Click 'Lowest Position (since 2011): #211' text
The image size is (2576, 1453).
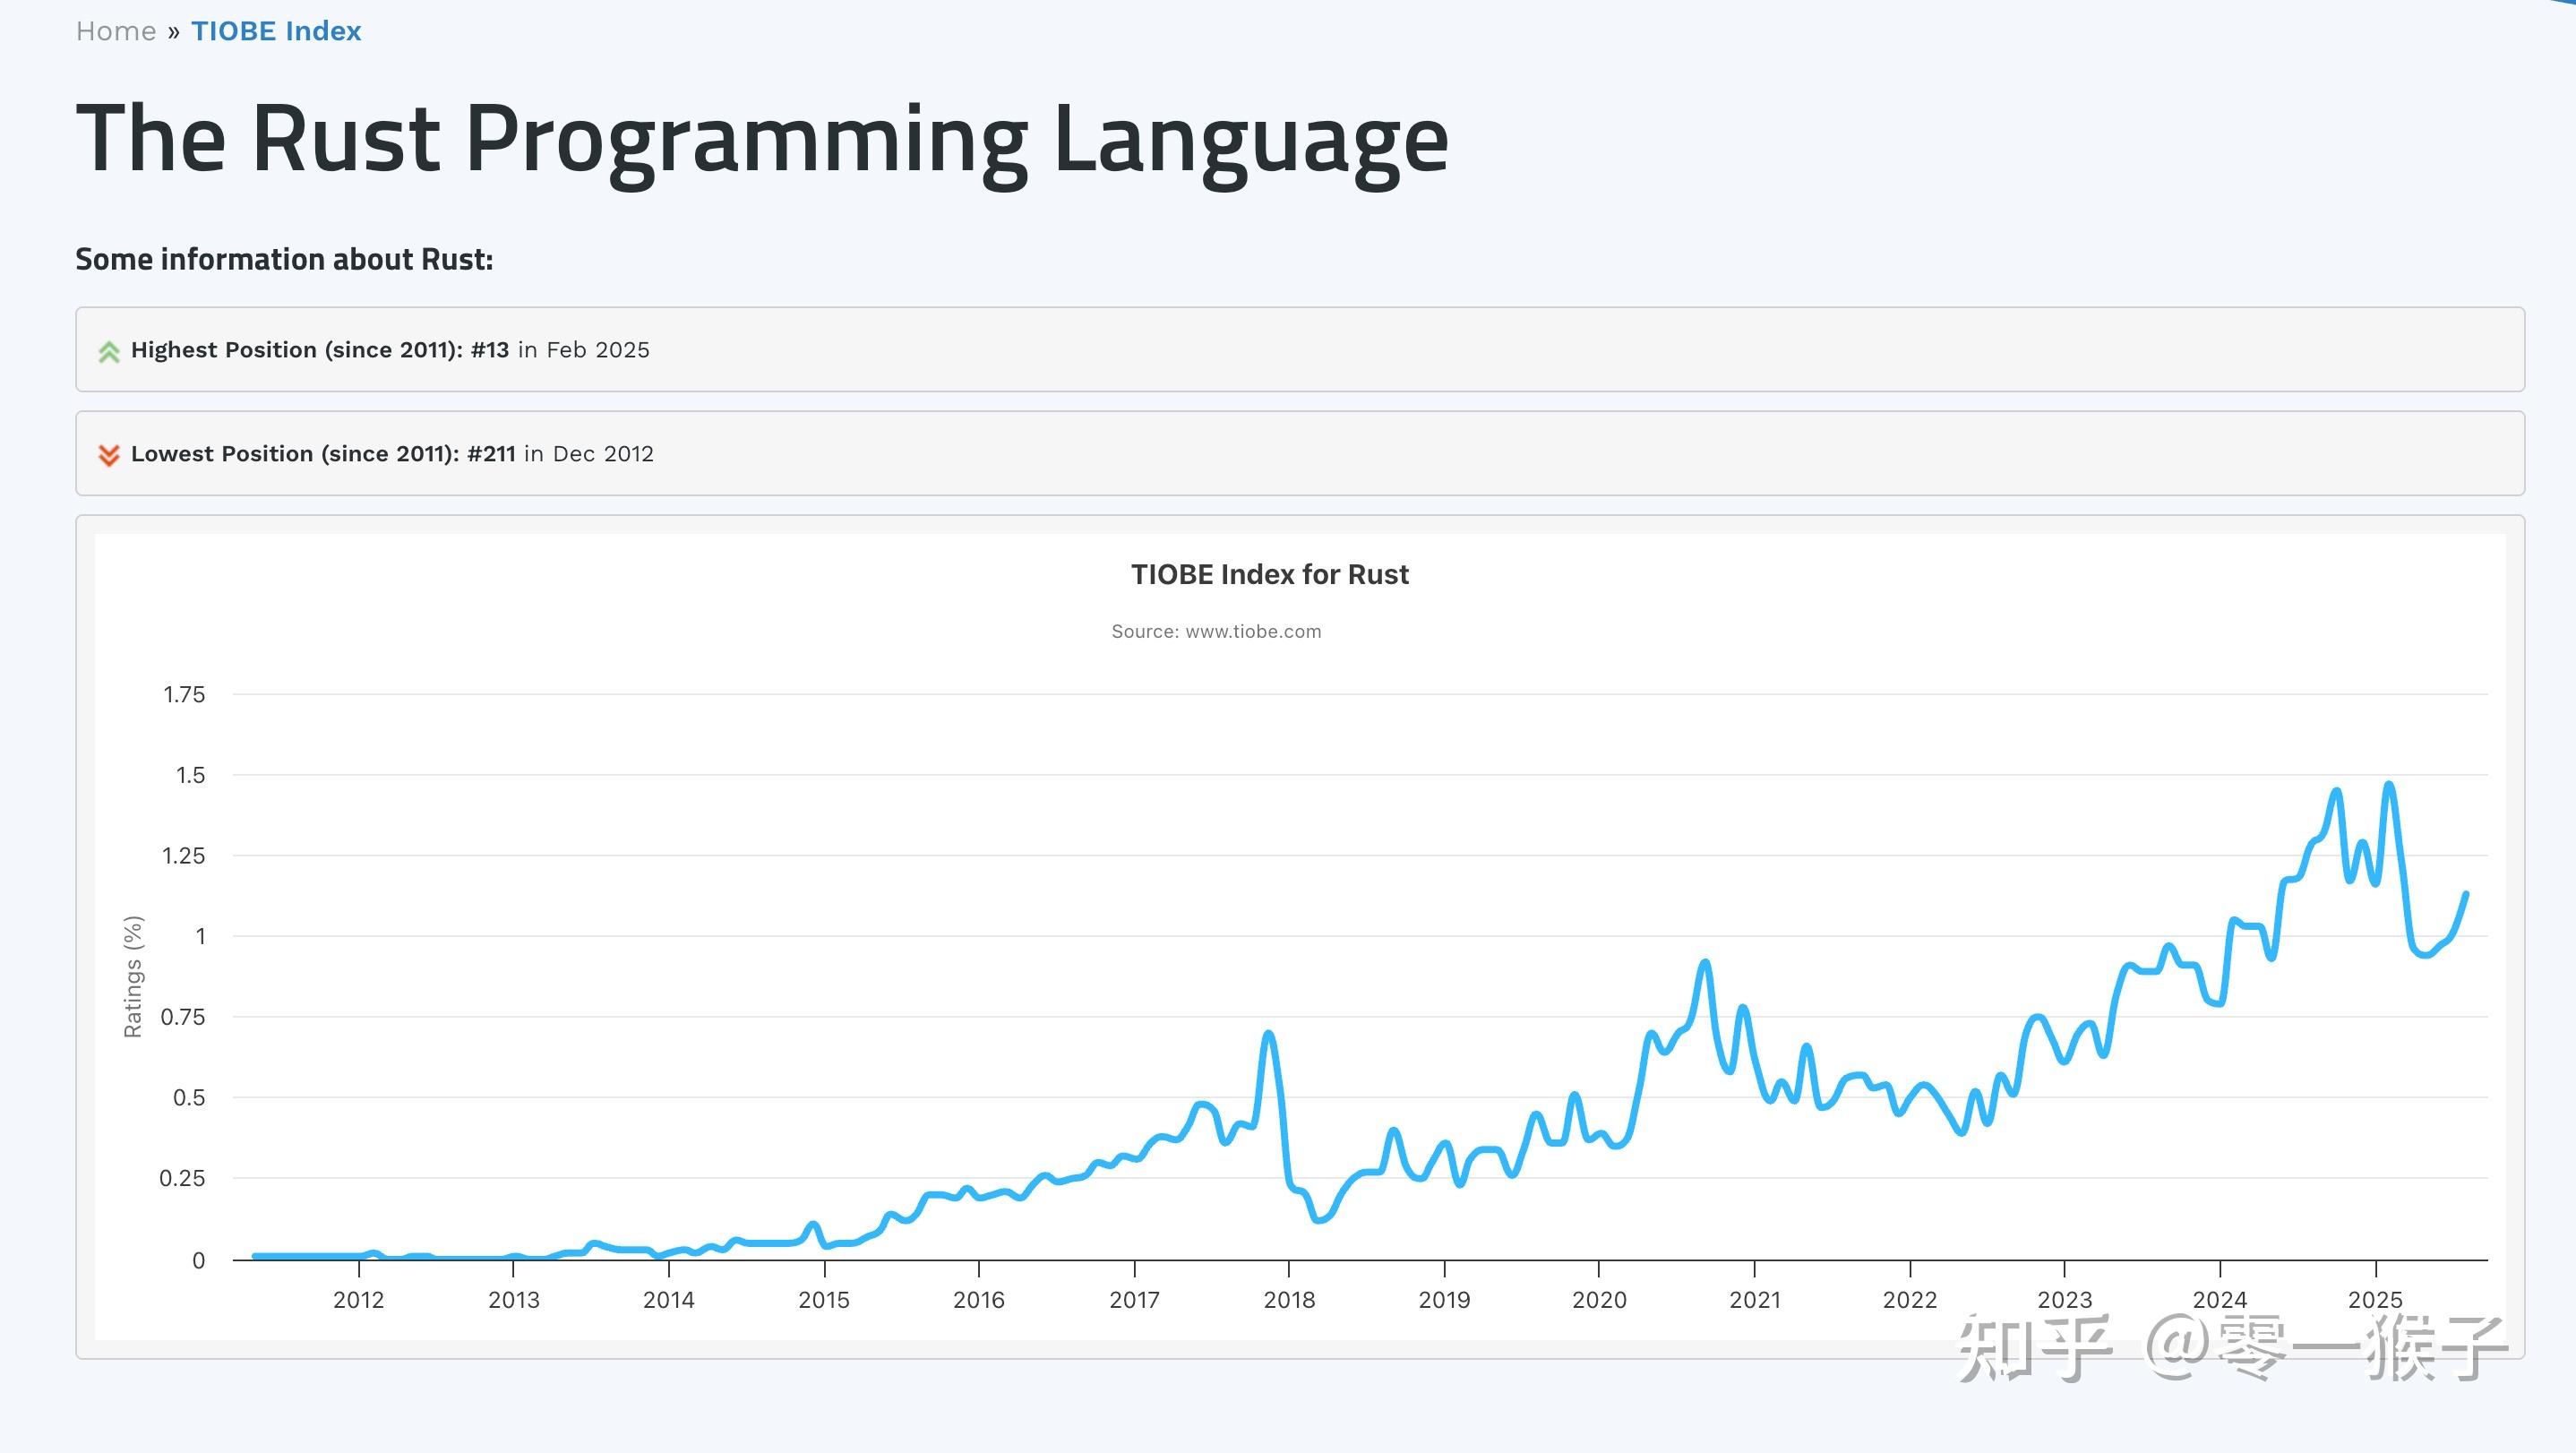coord(323,454)
